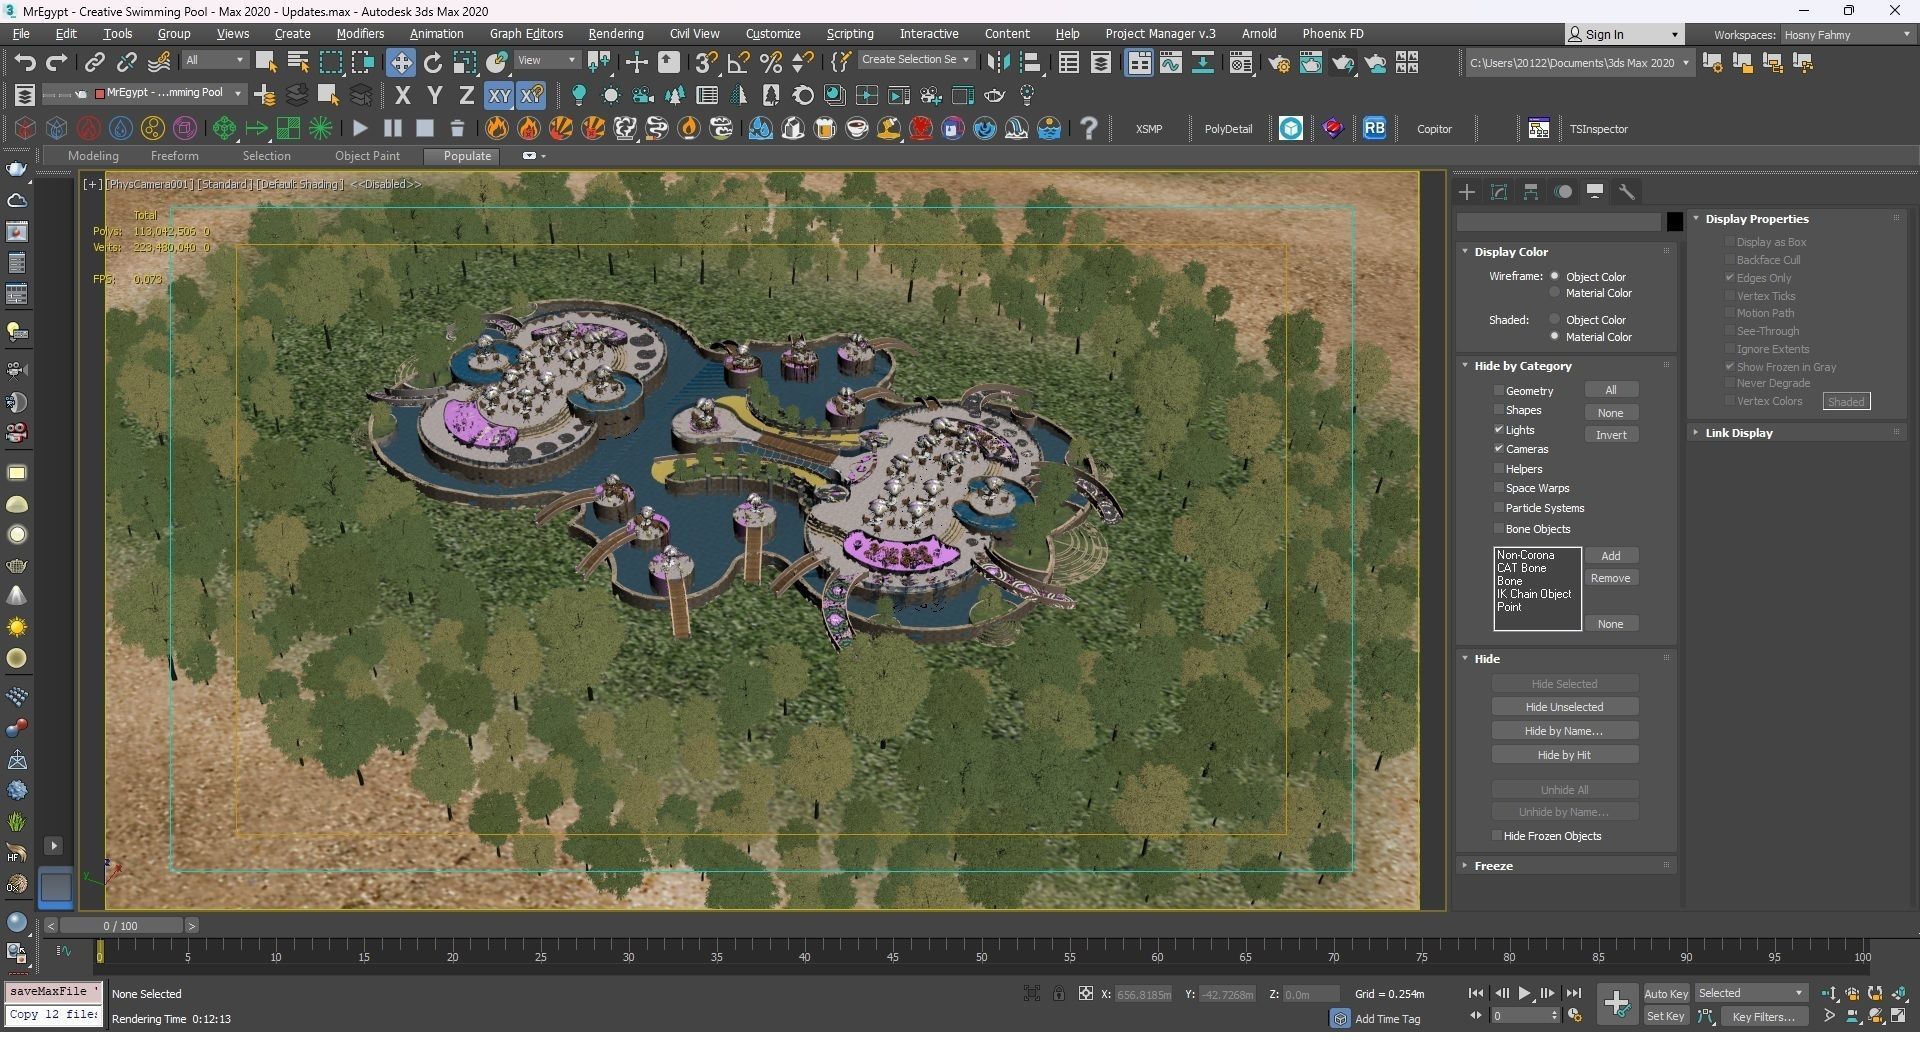Screen dimensions: 1920x1040
Task: Click the selection lock toggle icon
Action: pos(1058,993)
